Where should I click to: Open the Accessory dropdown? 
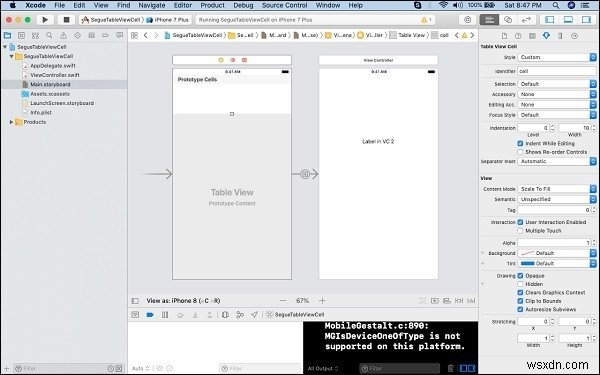point(557,94)
